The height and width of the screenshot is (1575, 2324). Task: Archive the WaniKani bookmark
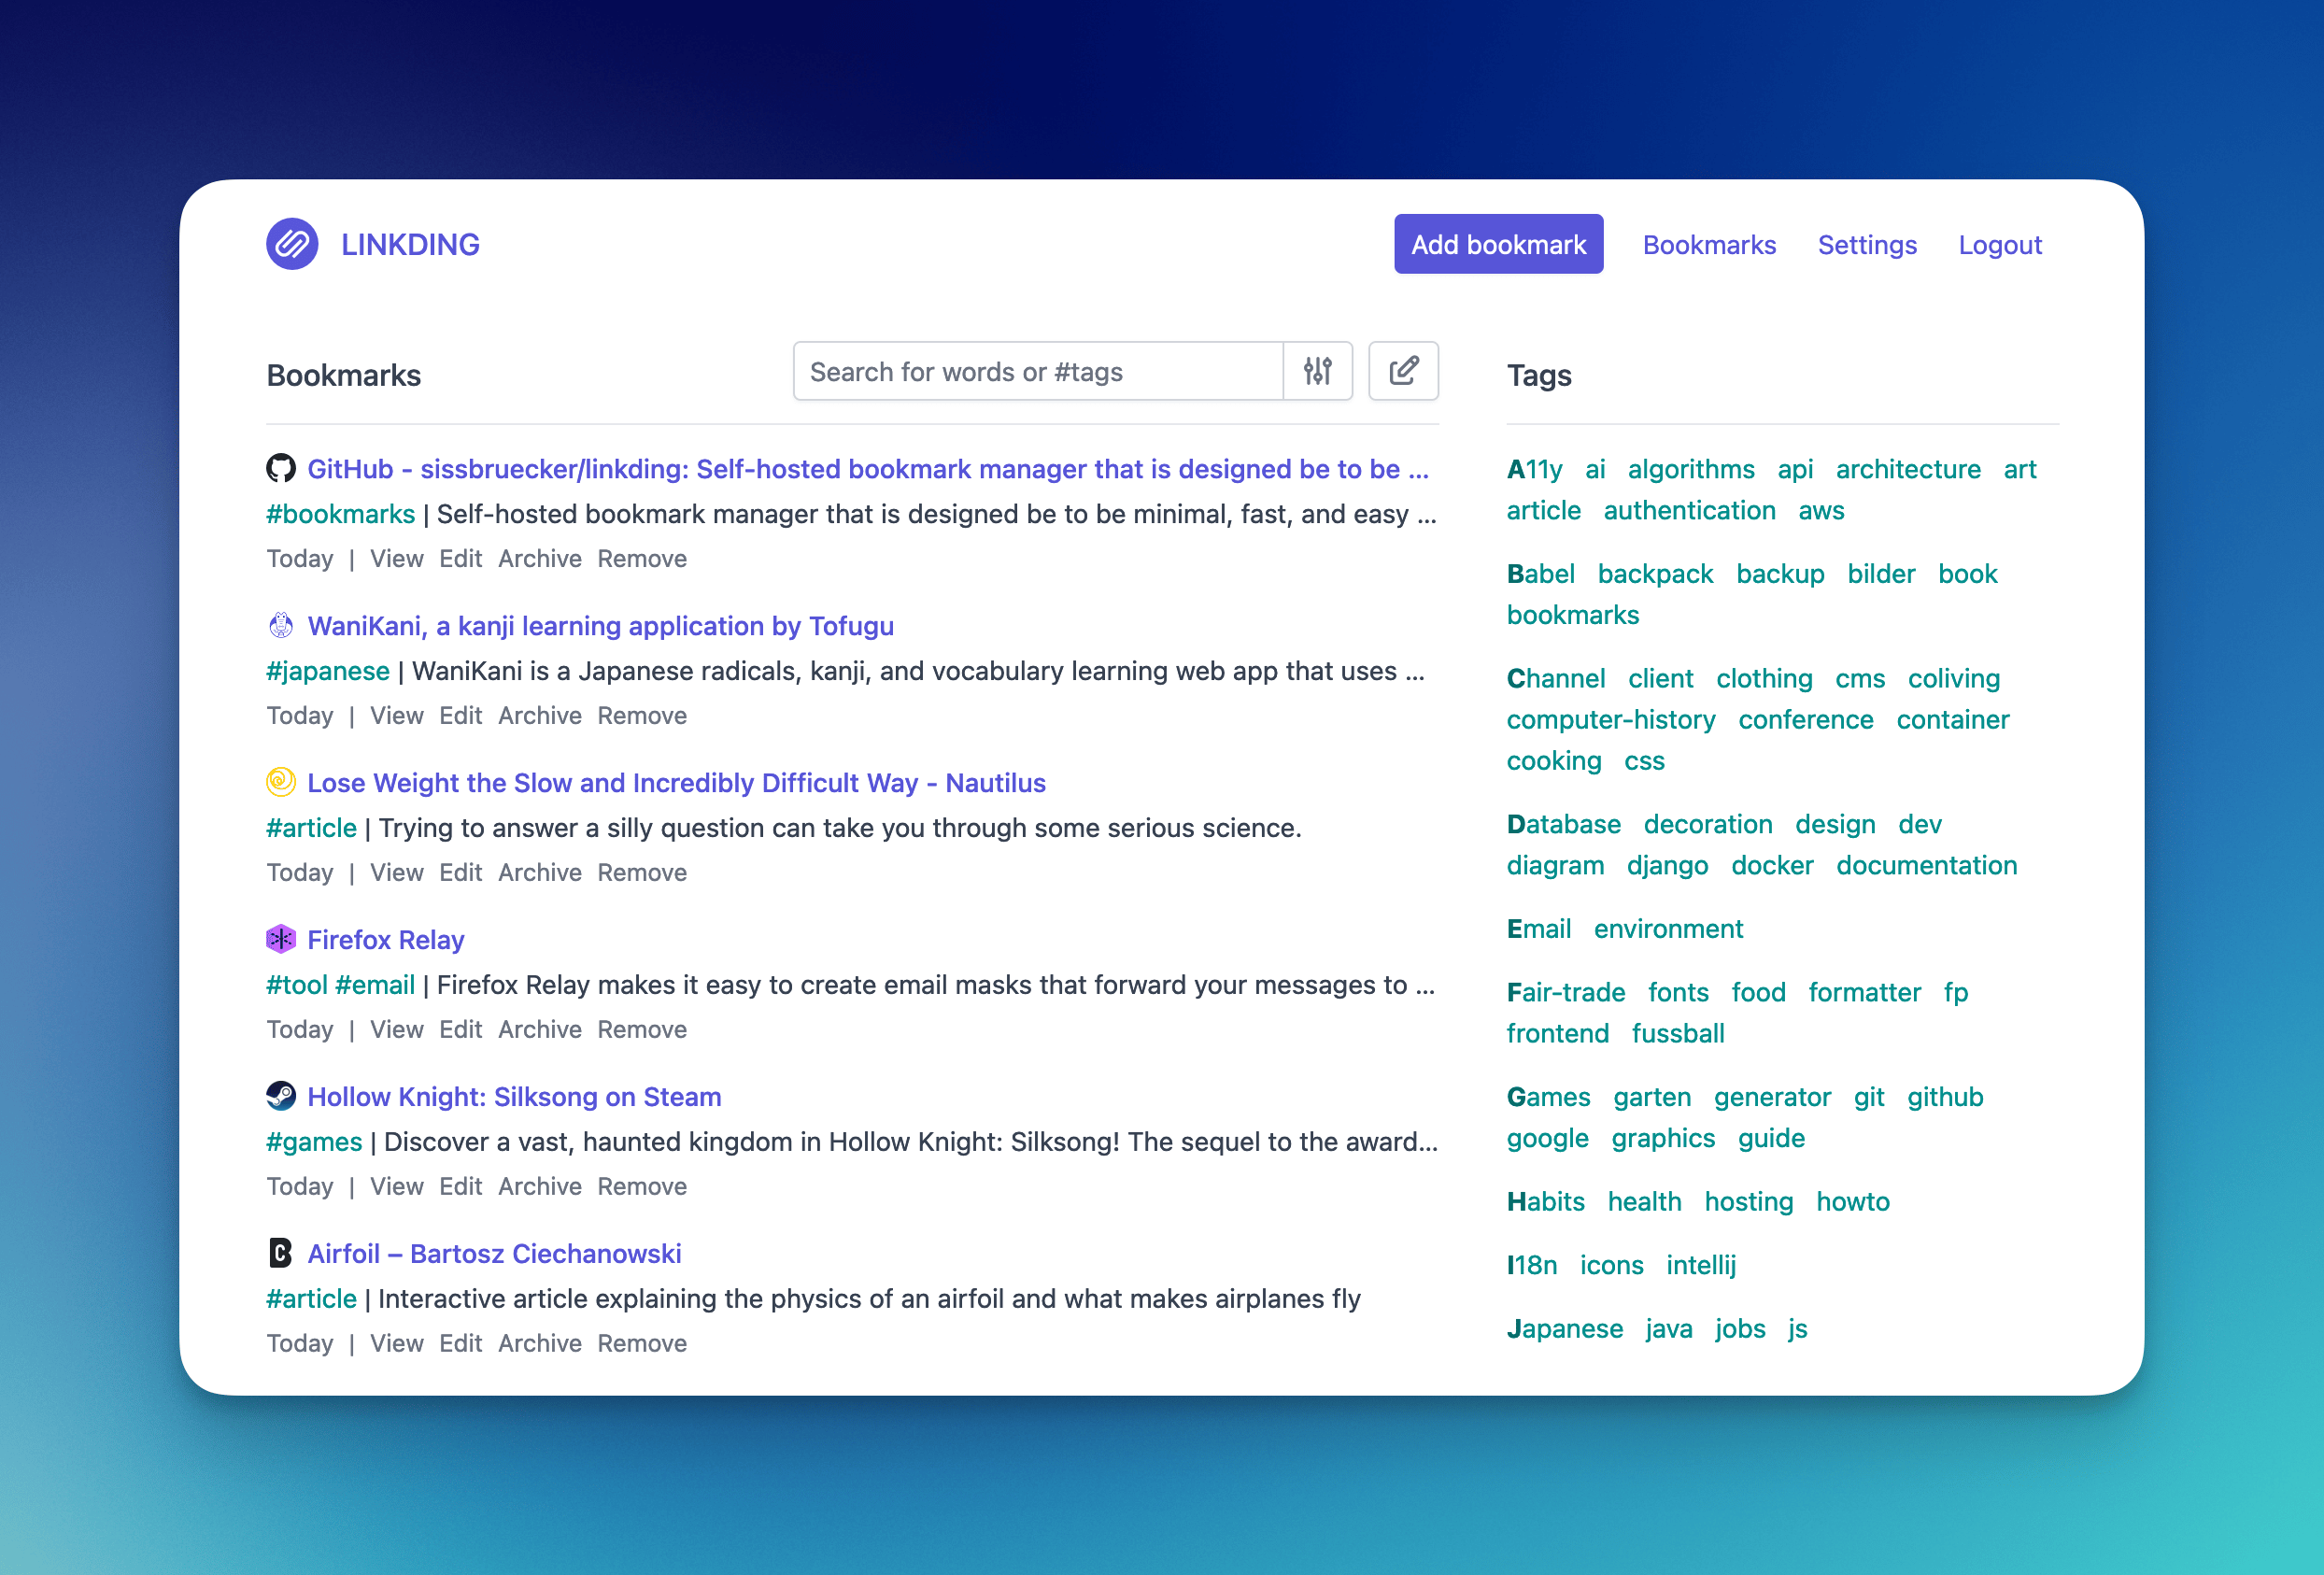(539, 716)
